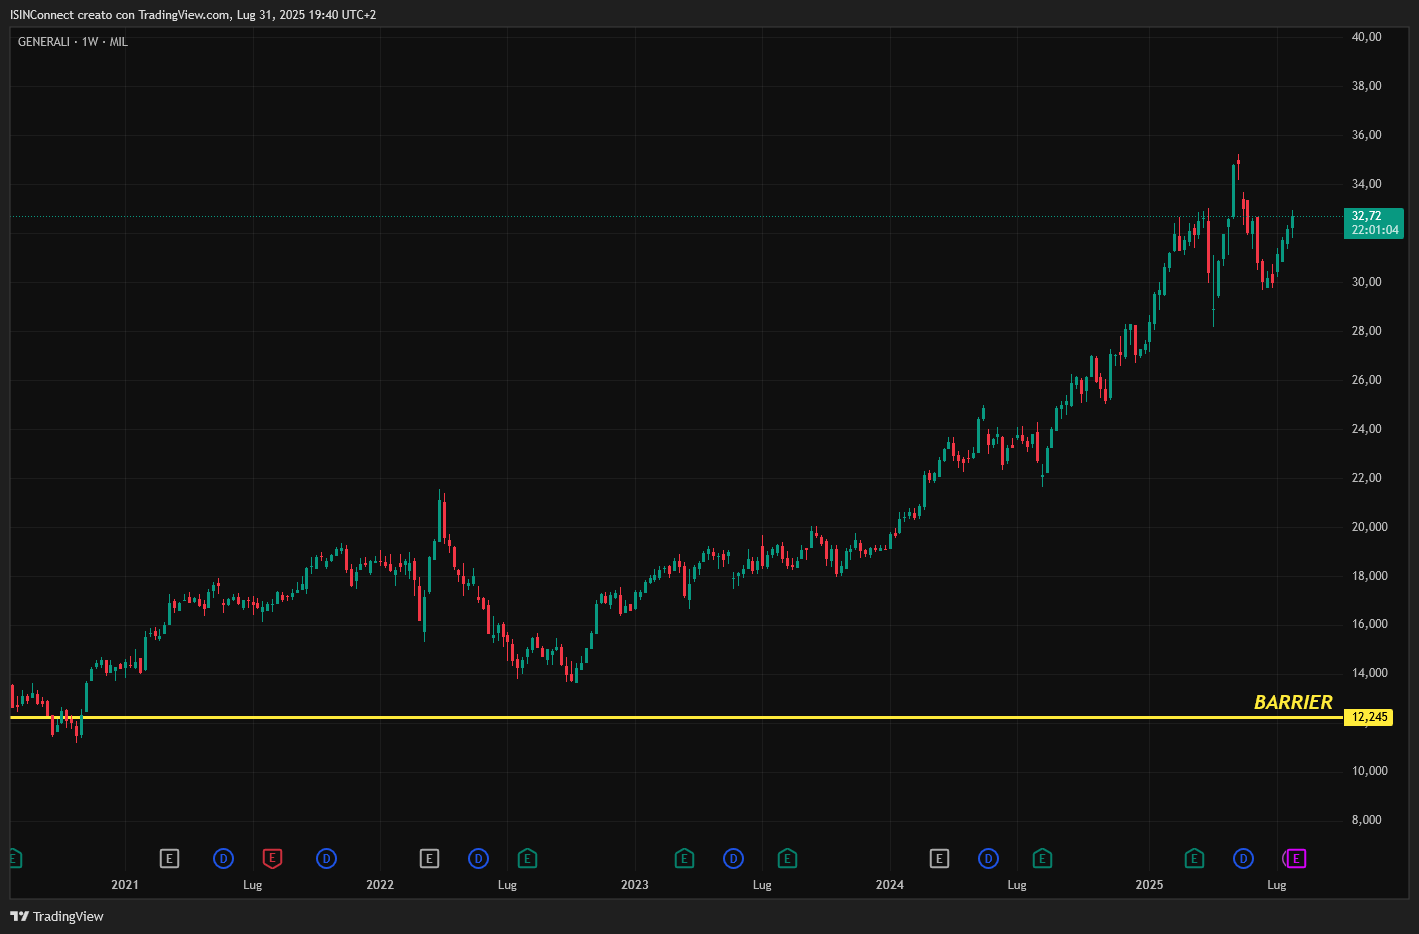This screenshot has height=934, width=1419.
Task: Open the magenta E upcoming earnings marker
Action: tap(1296, 858)
